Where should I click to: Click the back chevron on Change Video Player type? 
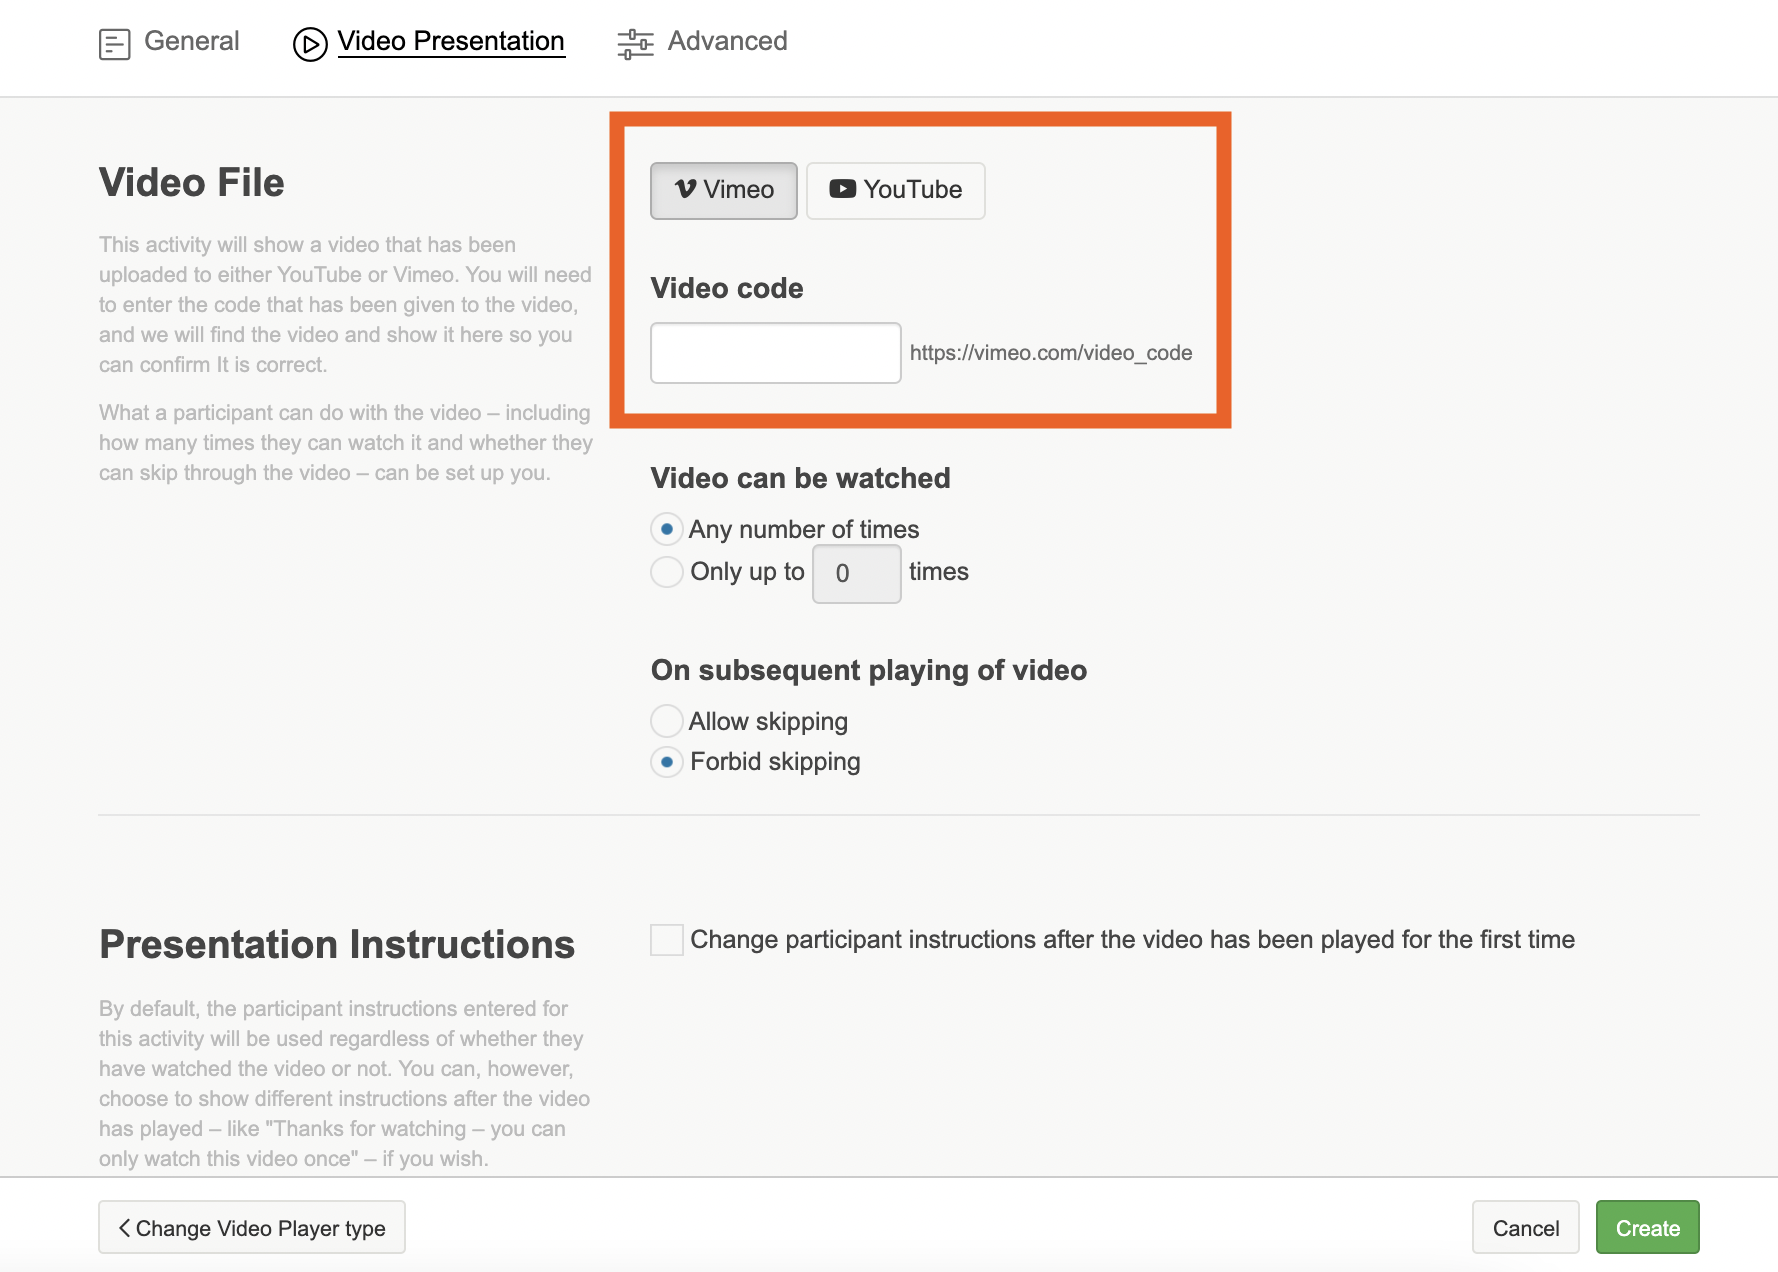tap(124, 1227)
